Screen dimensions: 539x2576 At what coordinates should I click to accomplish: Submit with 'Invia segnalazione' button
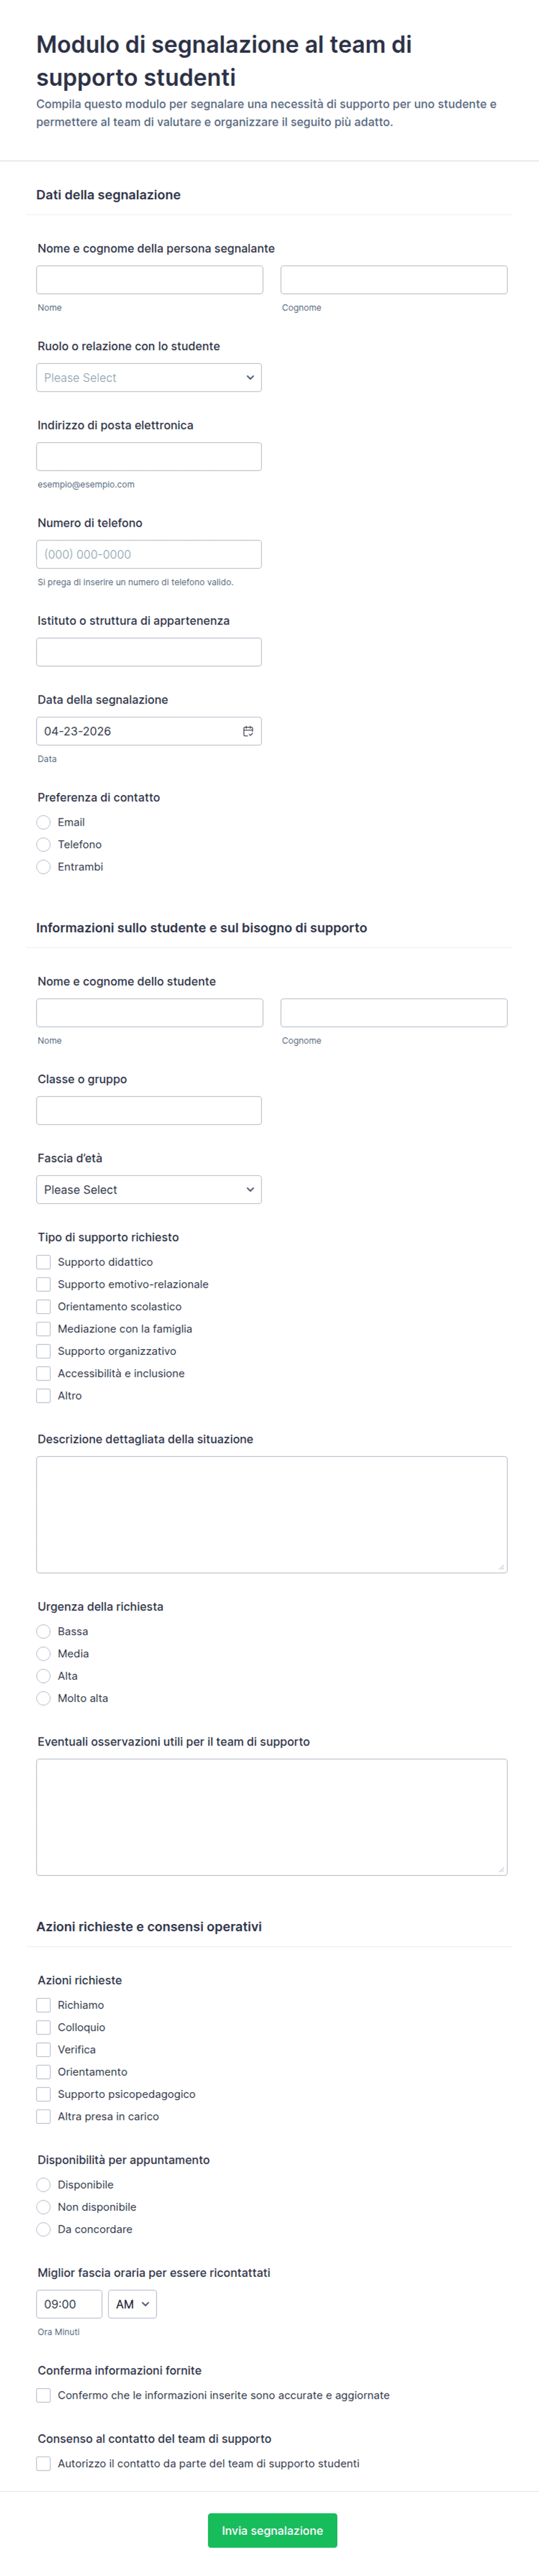[x=272, y=2530]
